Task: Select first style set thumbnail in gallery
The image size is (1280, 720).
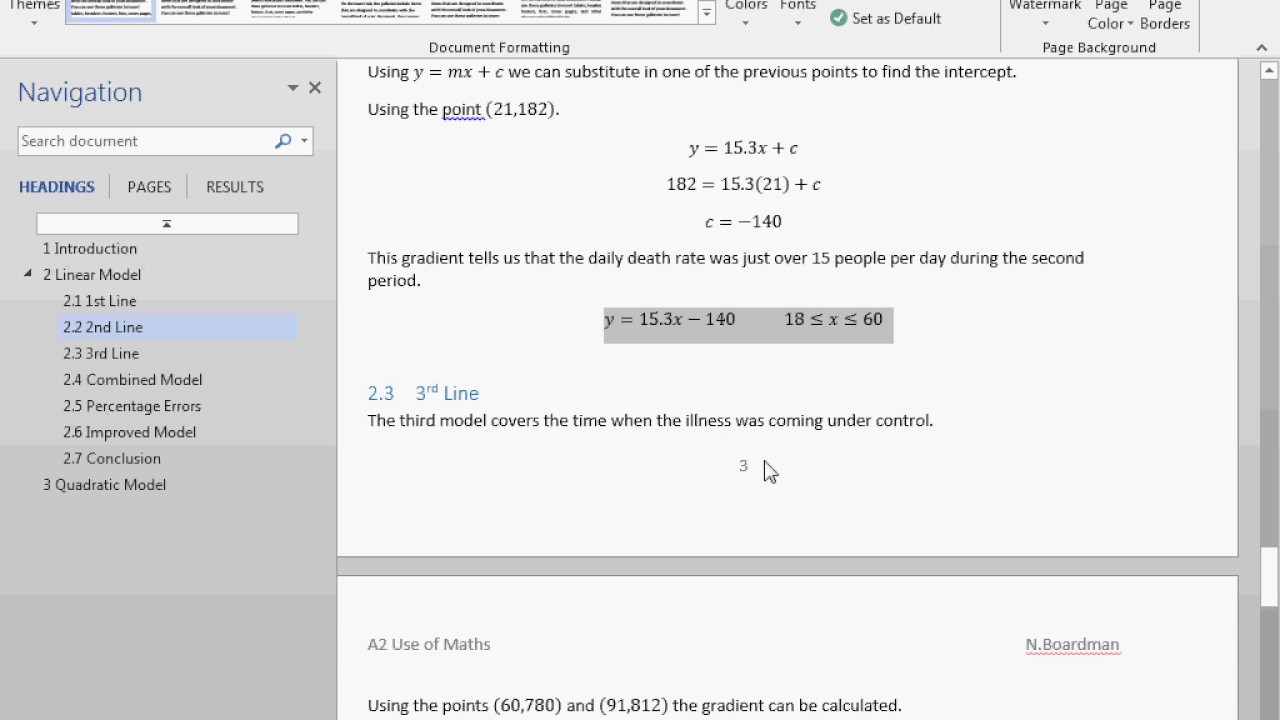Action: 110,10
